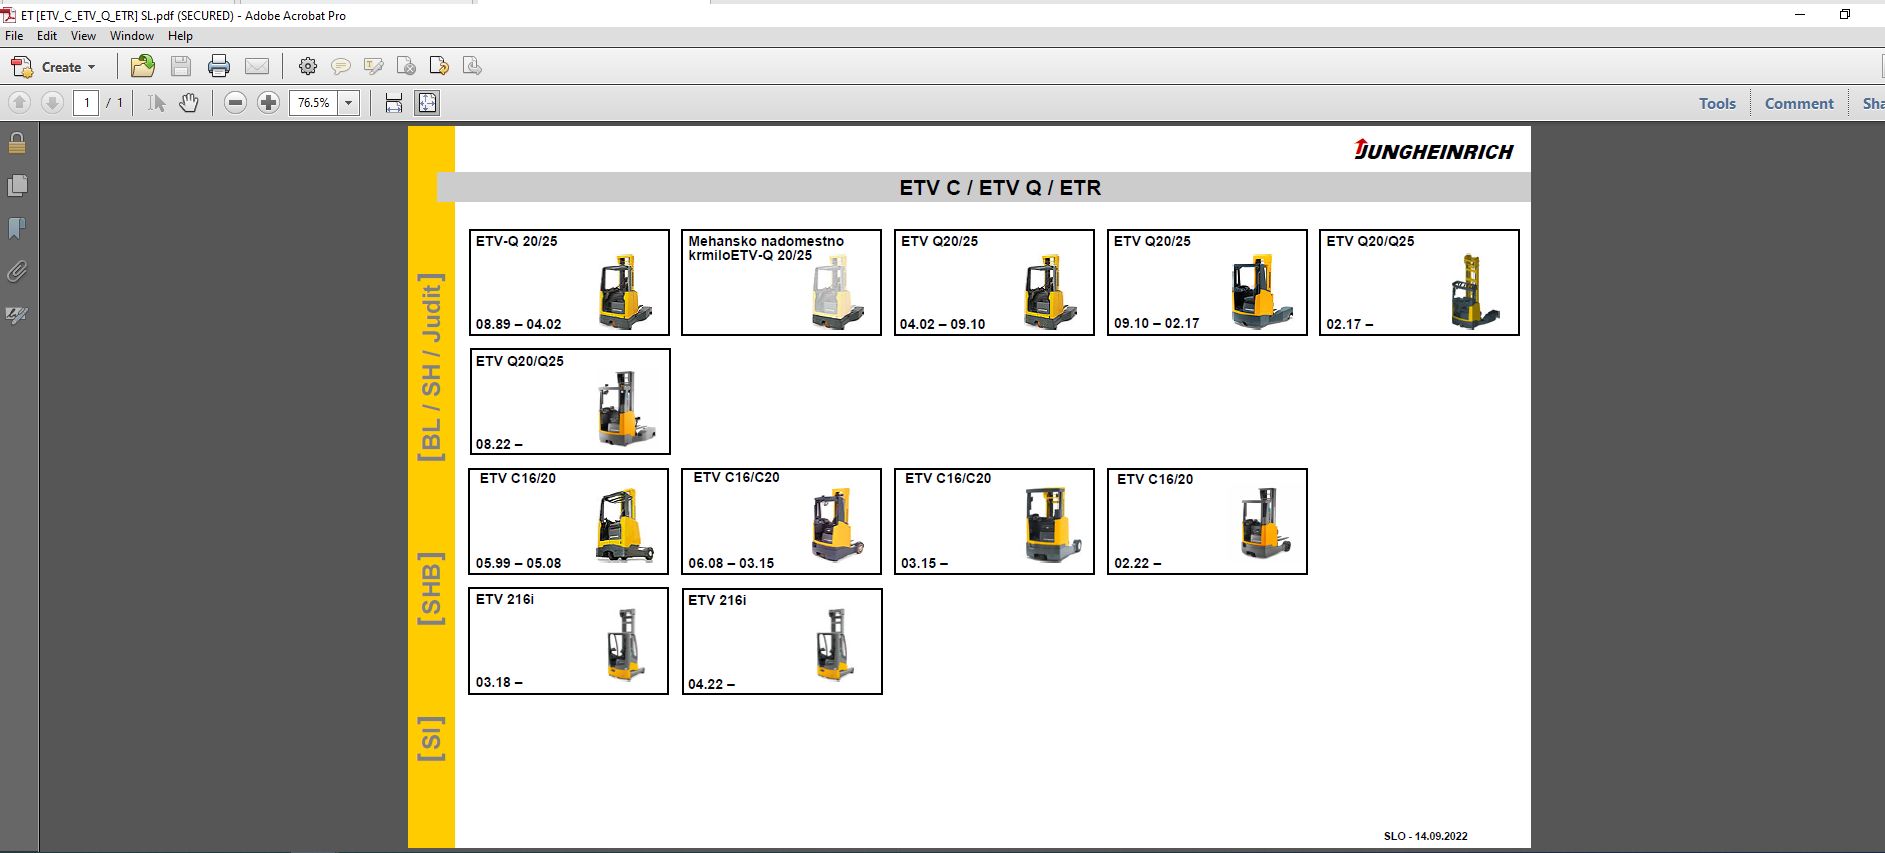Zoom out with the minus button

(x=235, y=103)
